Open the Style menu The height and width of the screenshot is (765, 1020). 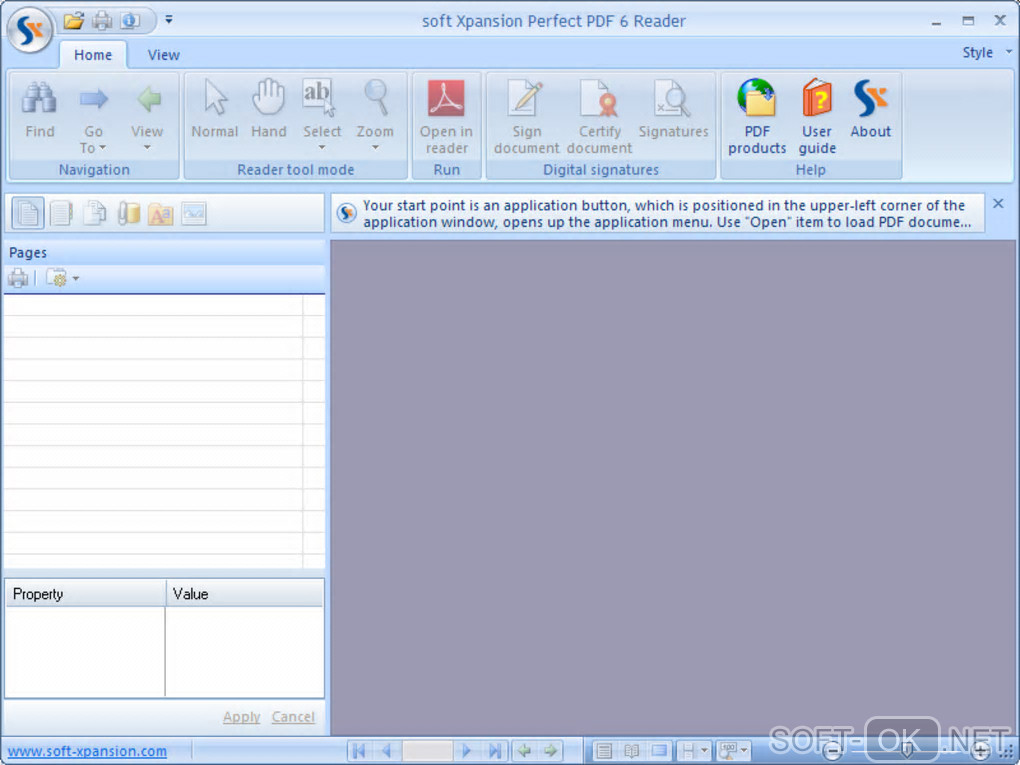987,52
